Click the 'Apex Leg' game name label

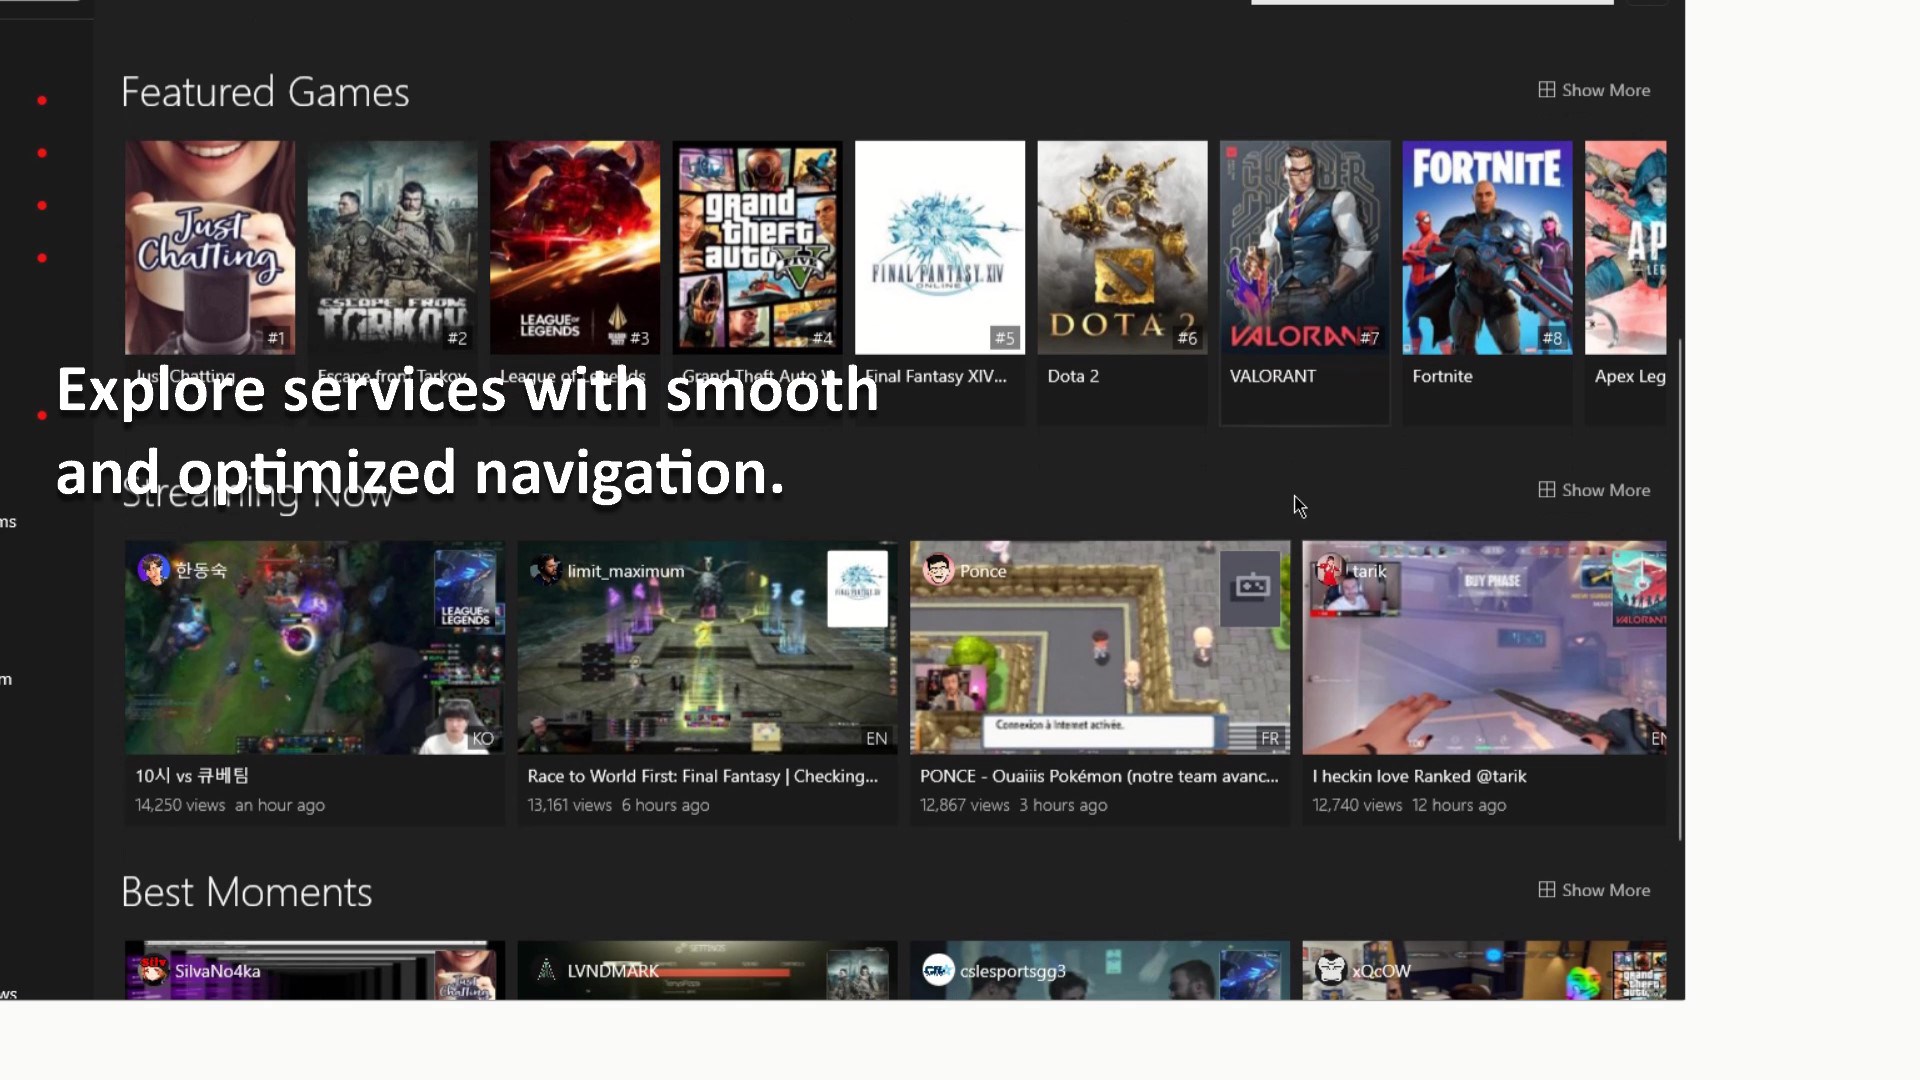coord(1630,376)
